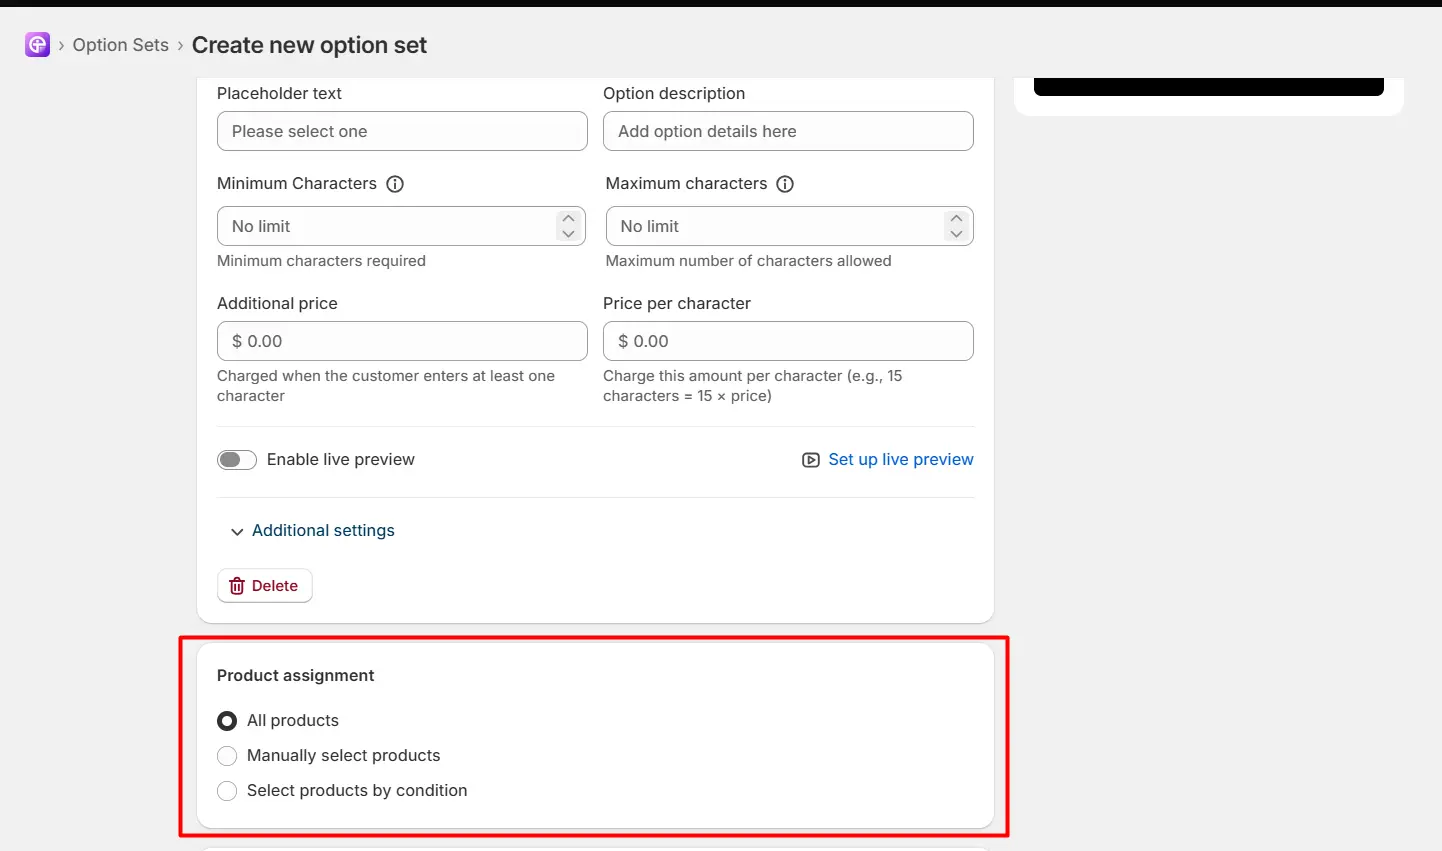Increase Maximum characters with up arrow
Screen dimensions: 1442x851
[956, 218]
